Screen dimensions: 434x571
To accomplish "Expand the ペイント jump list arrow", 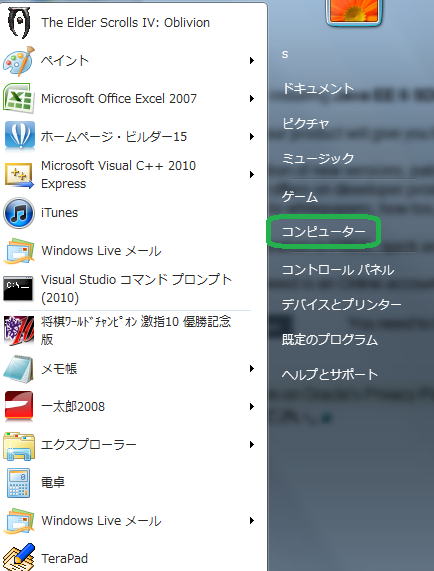I will (x=252, y=60).
